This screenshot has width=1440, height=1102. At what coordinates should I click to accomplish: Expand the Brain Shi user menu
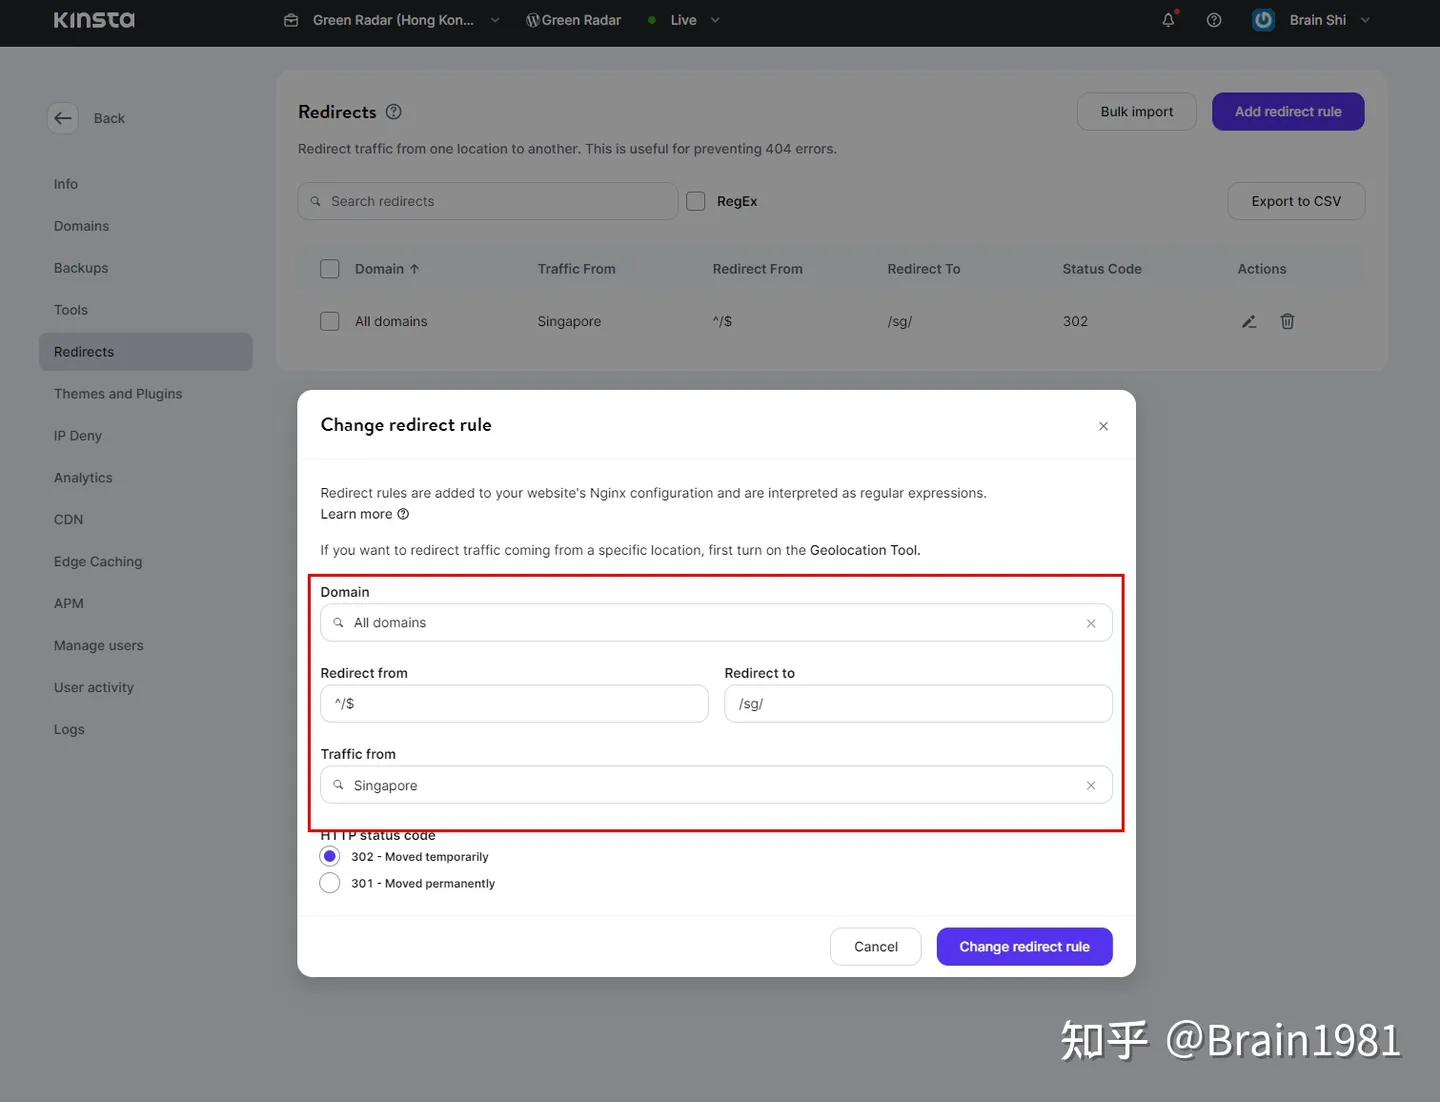pos(1365,20)
